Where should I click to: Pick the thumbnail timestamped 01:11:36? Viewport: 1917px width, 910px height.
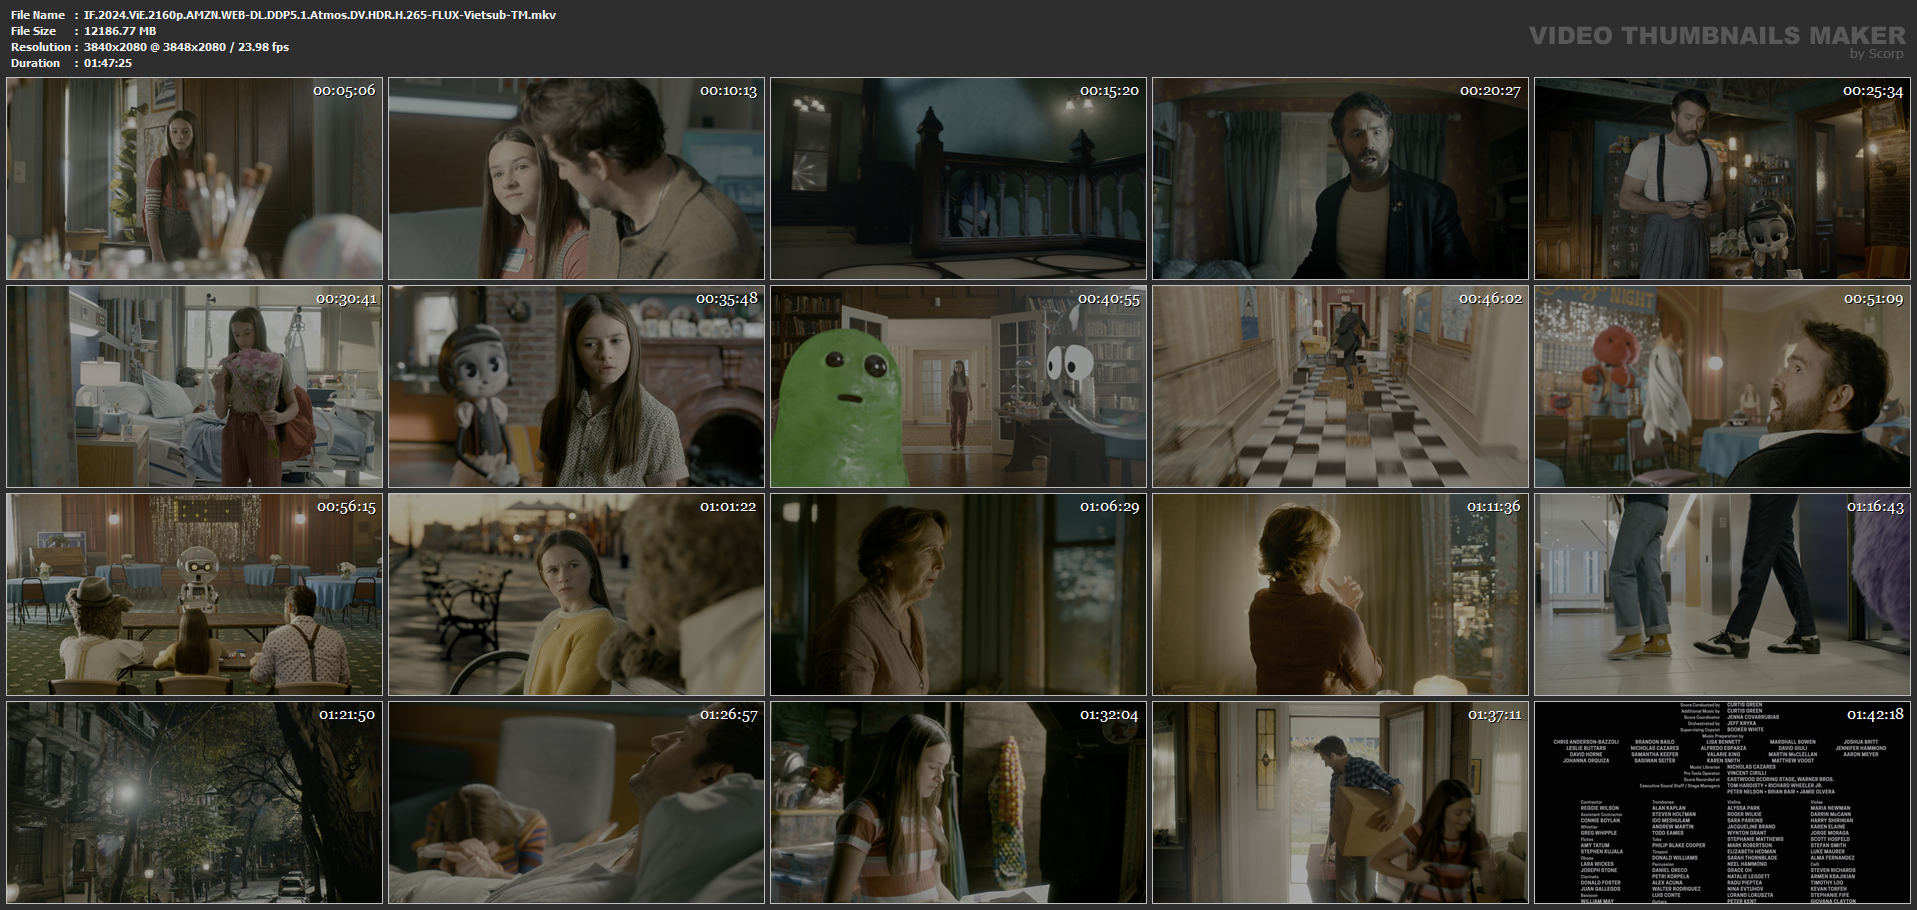click(x=1340, y=595)
